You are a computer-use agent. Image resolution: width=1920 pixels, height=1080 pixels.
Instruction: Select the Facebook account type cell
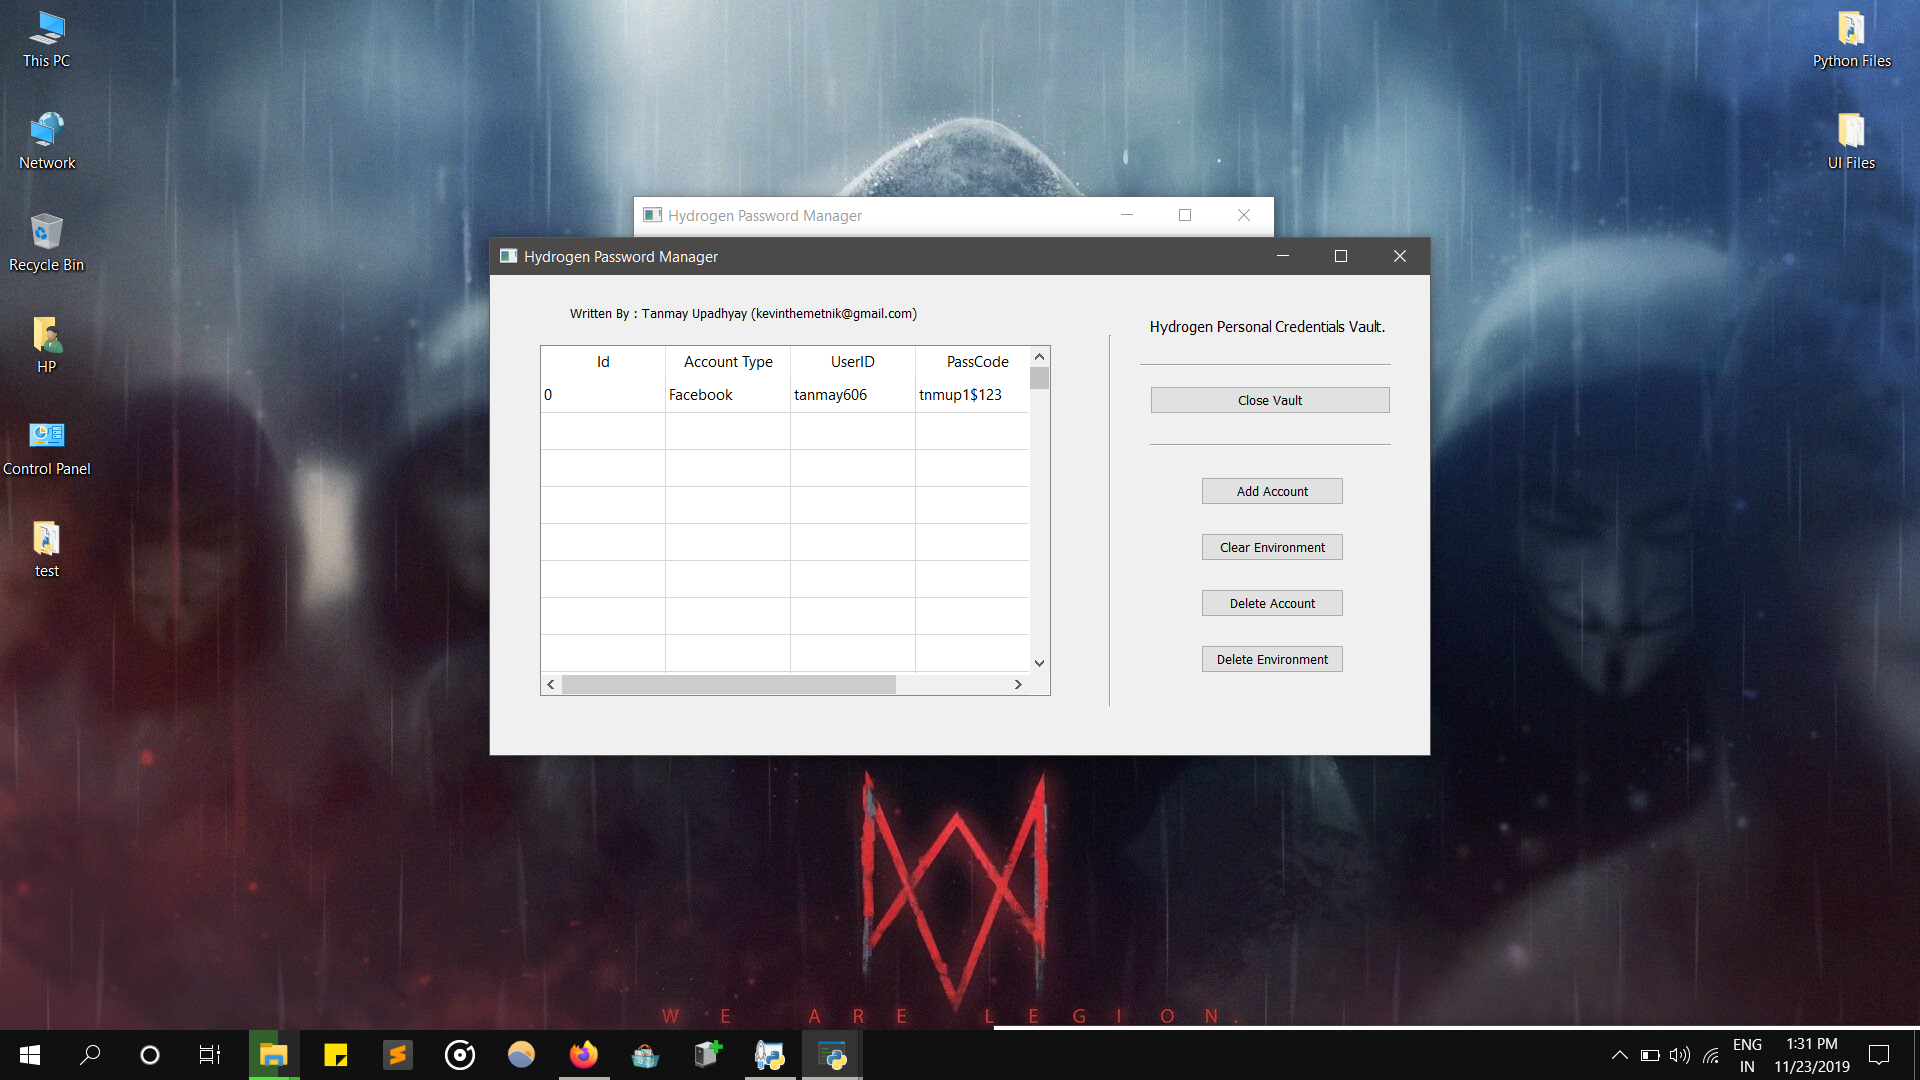727,395
